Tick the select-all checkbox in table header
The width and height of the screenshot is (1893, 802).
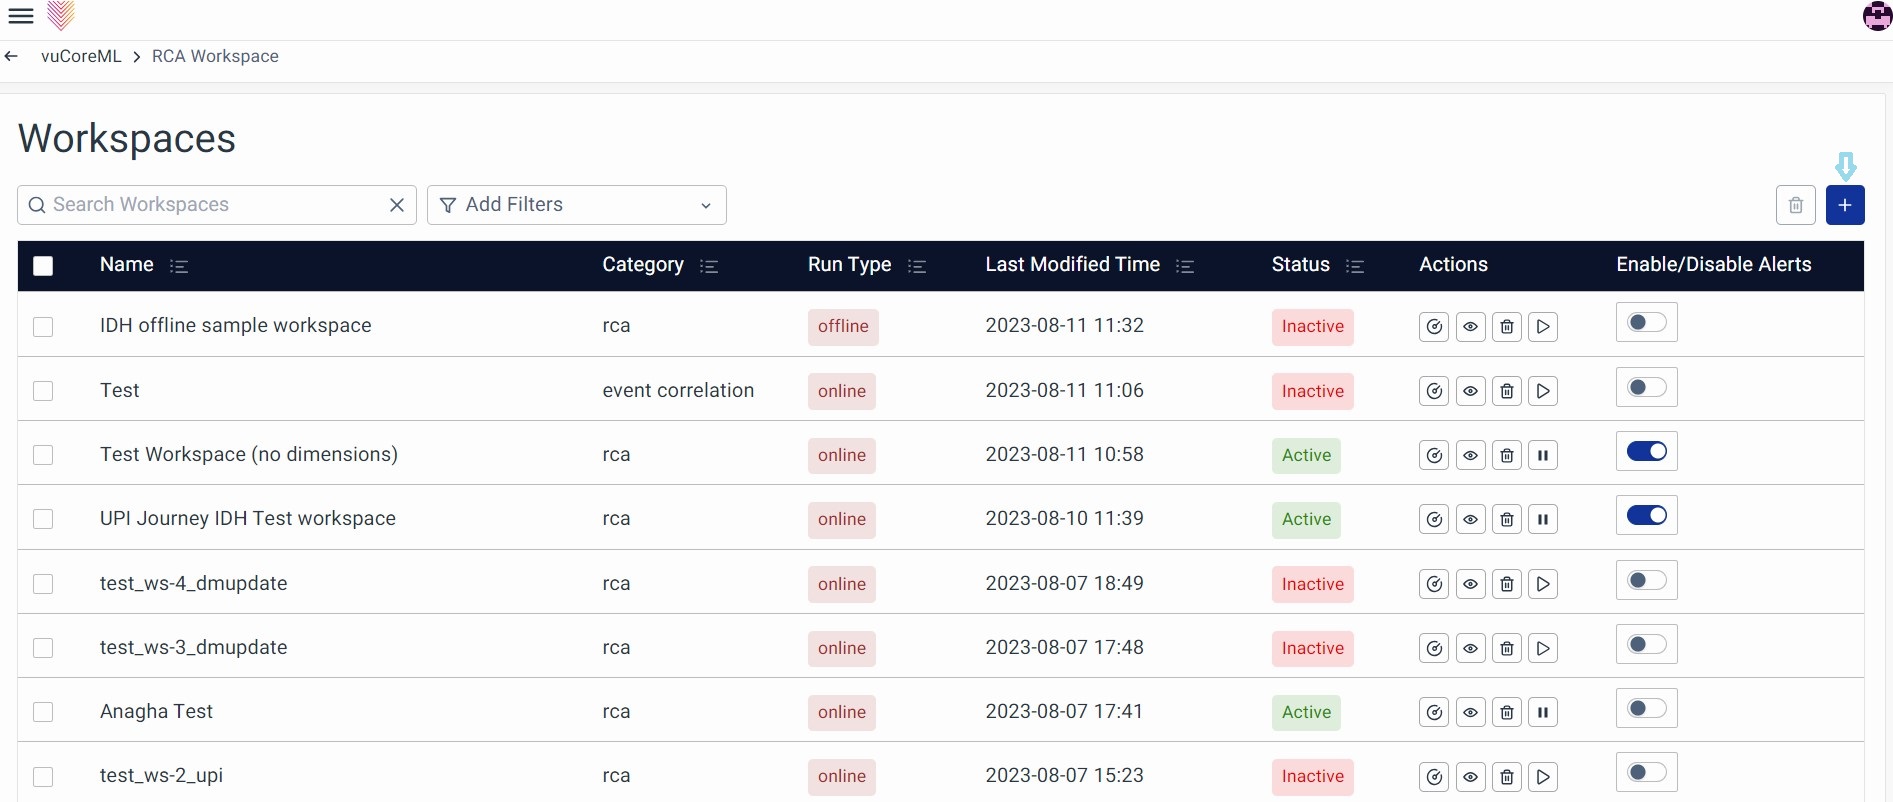tap(43, 266)
